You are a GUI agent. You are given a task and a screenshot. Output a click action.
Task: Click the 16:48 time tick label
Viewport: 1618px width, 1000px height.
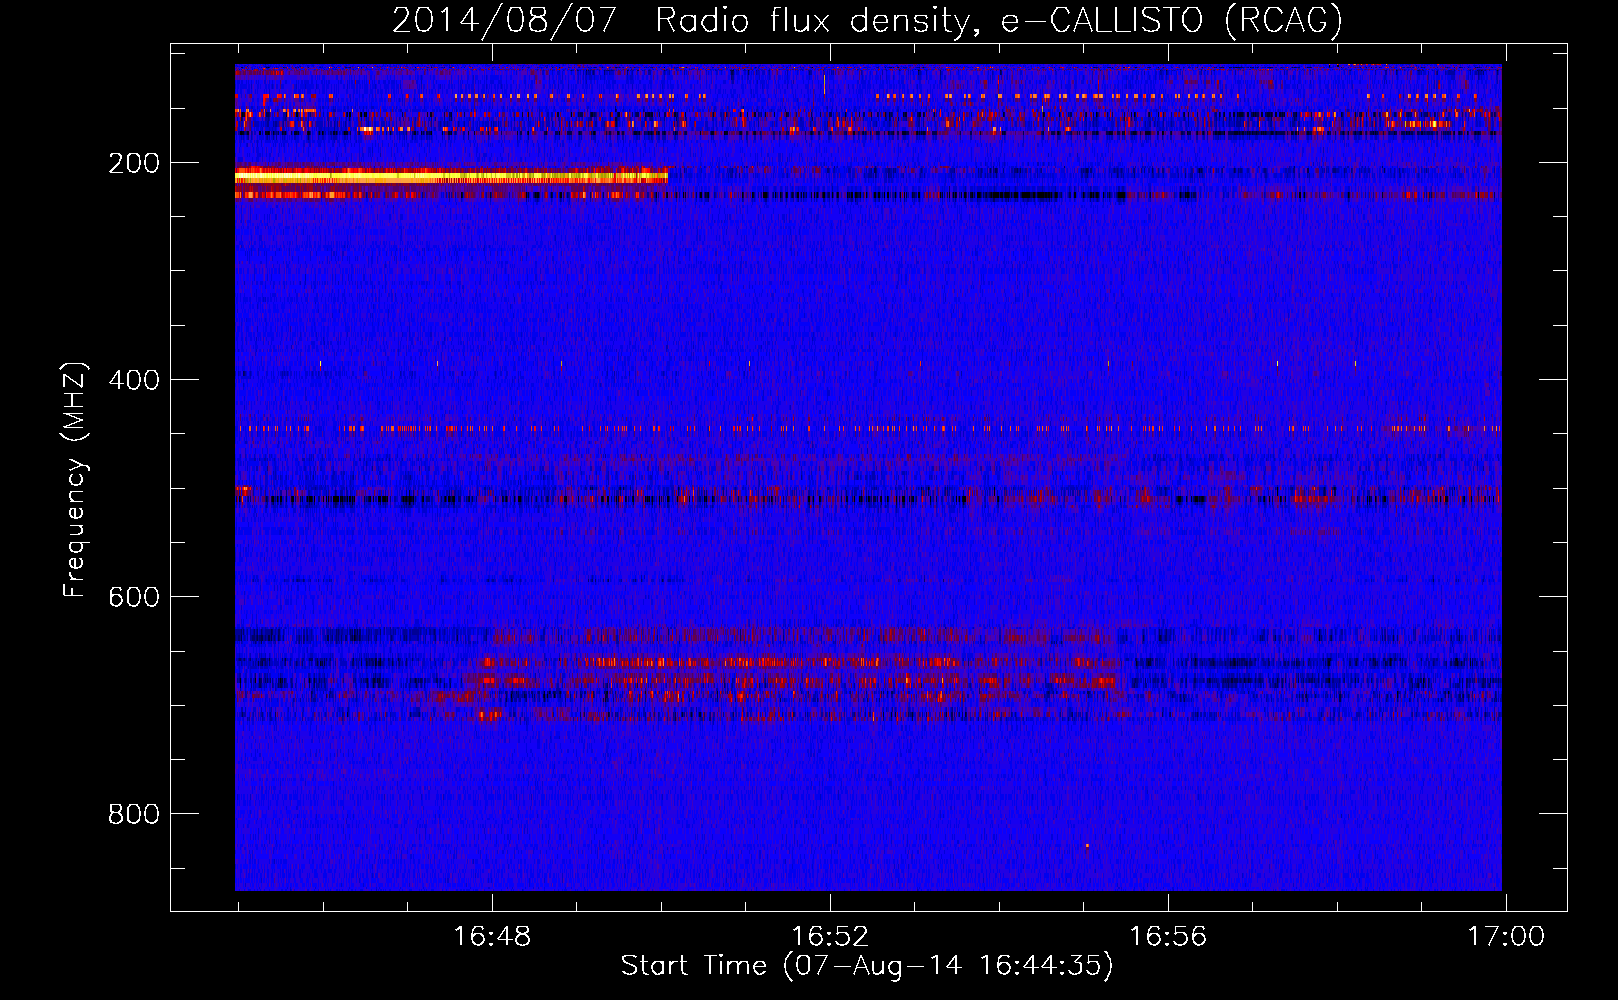[492, 937]
